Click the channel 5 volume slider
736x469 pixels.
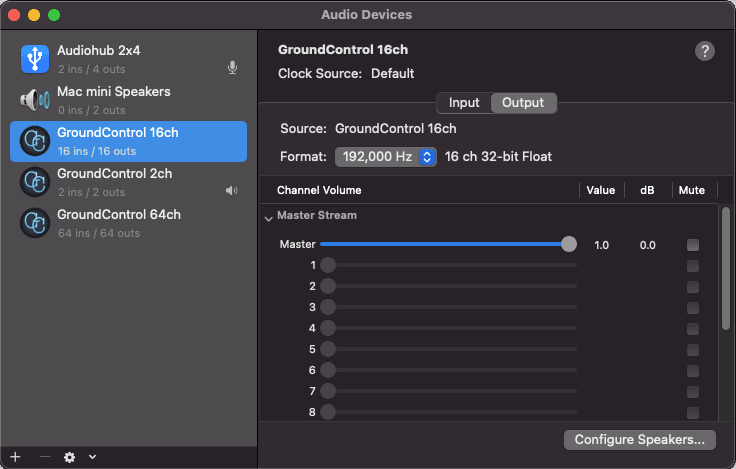tap(448, 349)
